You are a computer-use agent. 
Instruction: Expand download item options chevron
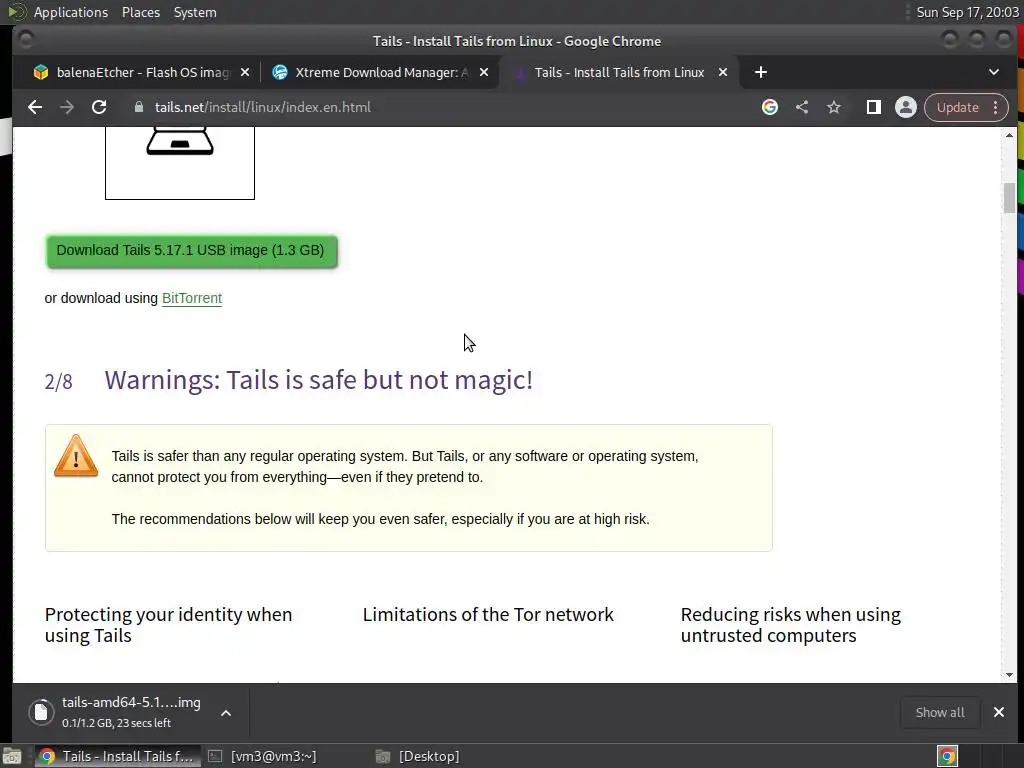(225, 713)
